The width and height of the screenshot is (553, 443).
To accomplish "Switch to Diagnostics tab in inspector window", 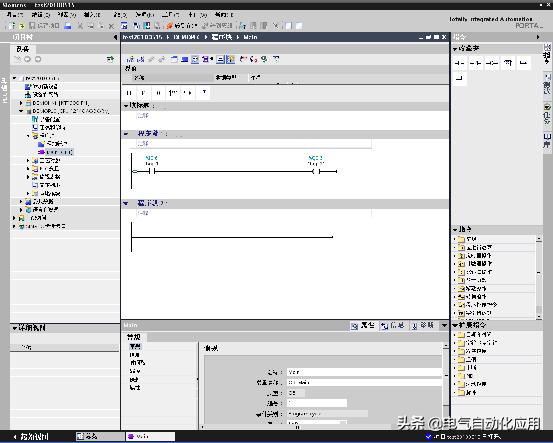I will pos(422,325).
